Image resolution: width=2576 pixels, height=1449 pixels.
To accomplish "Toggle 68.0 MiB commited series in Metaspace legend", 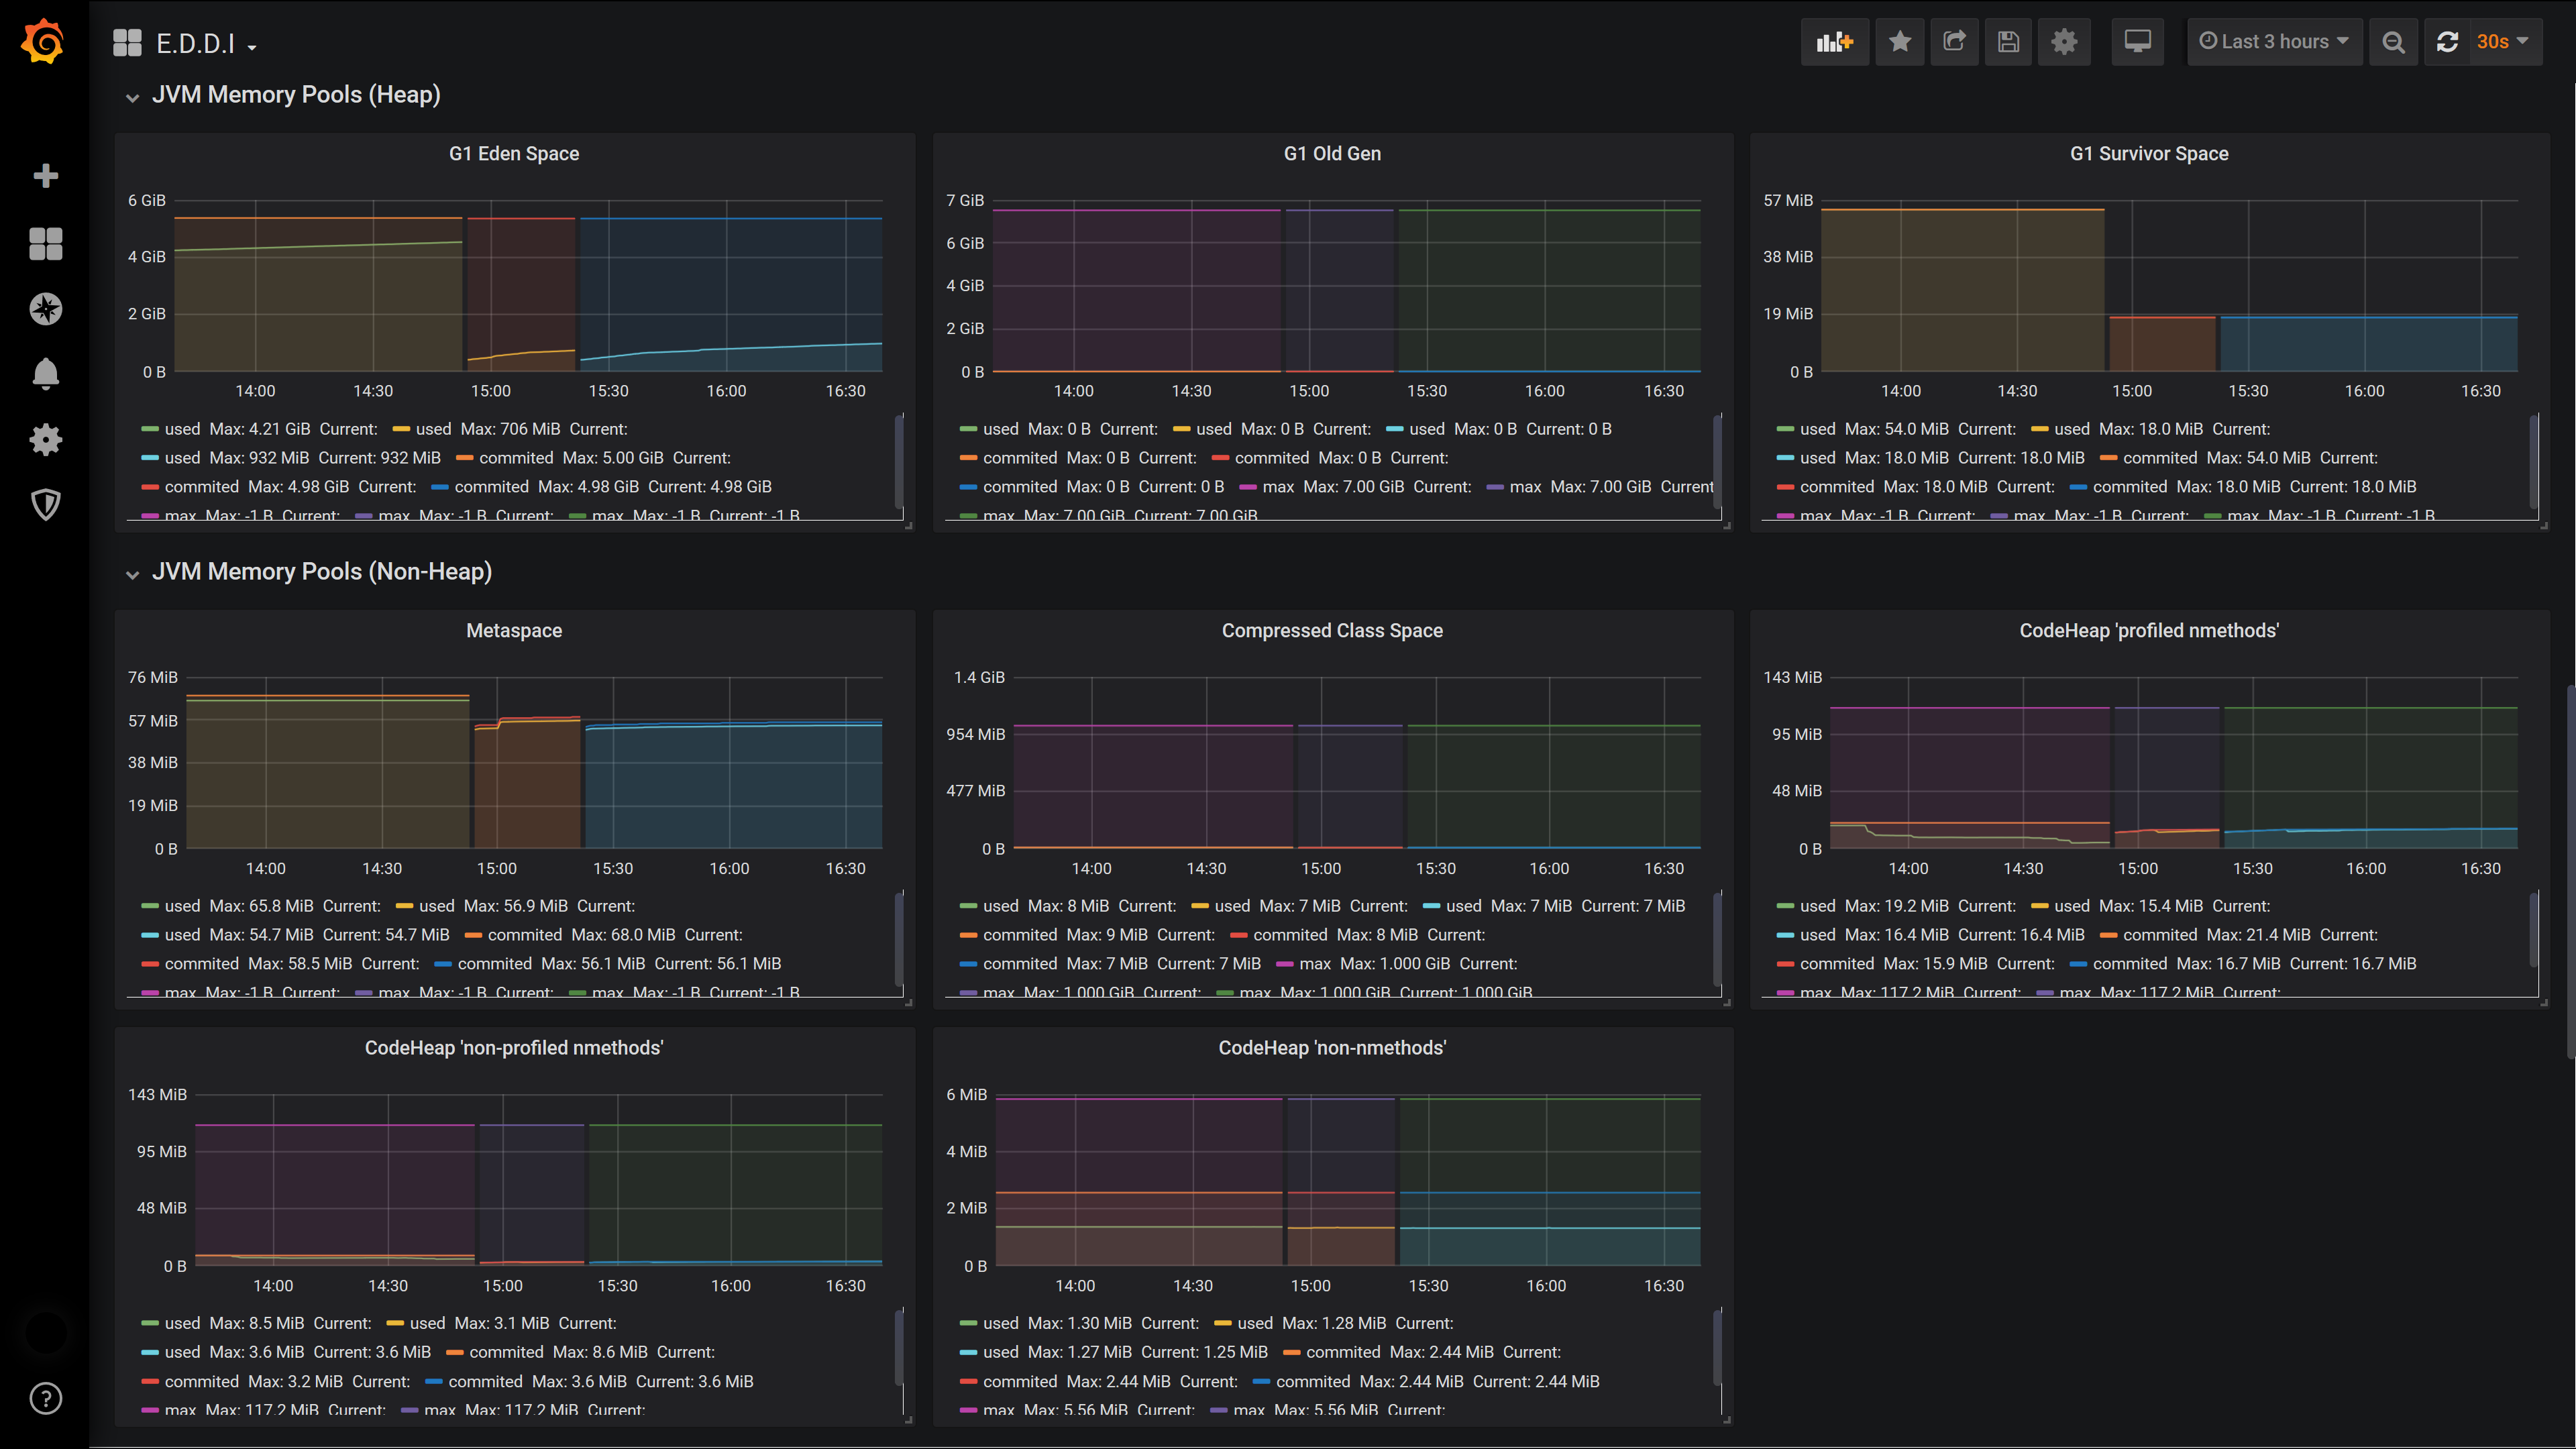I will (x=524, y=935).
